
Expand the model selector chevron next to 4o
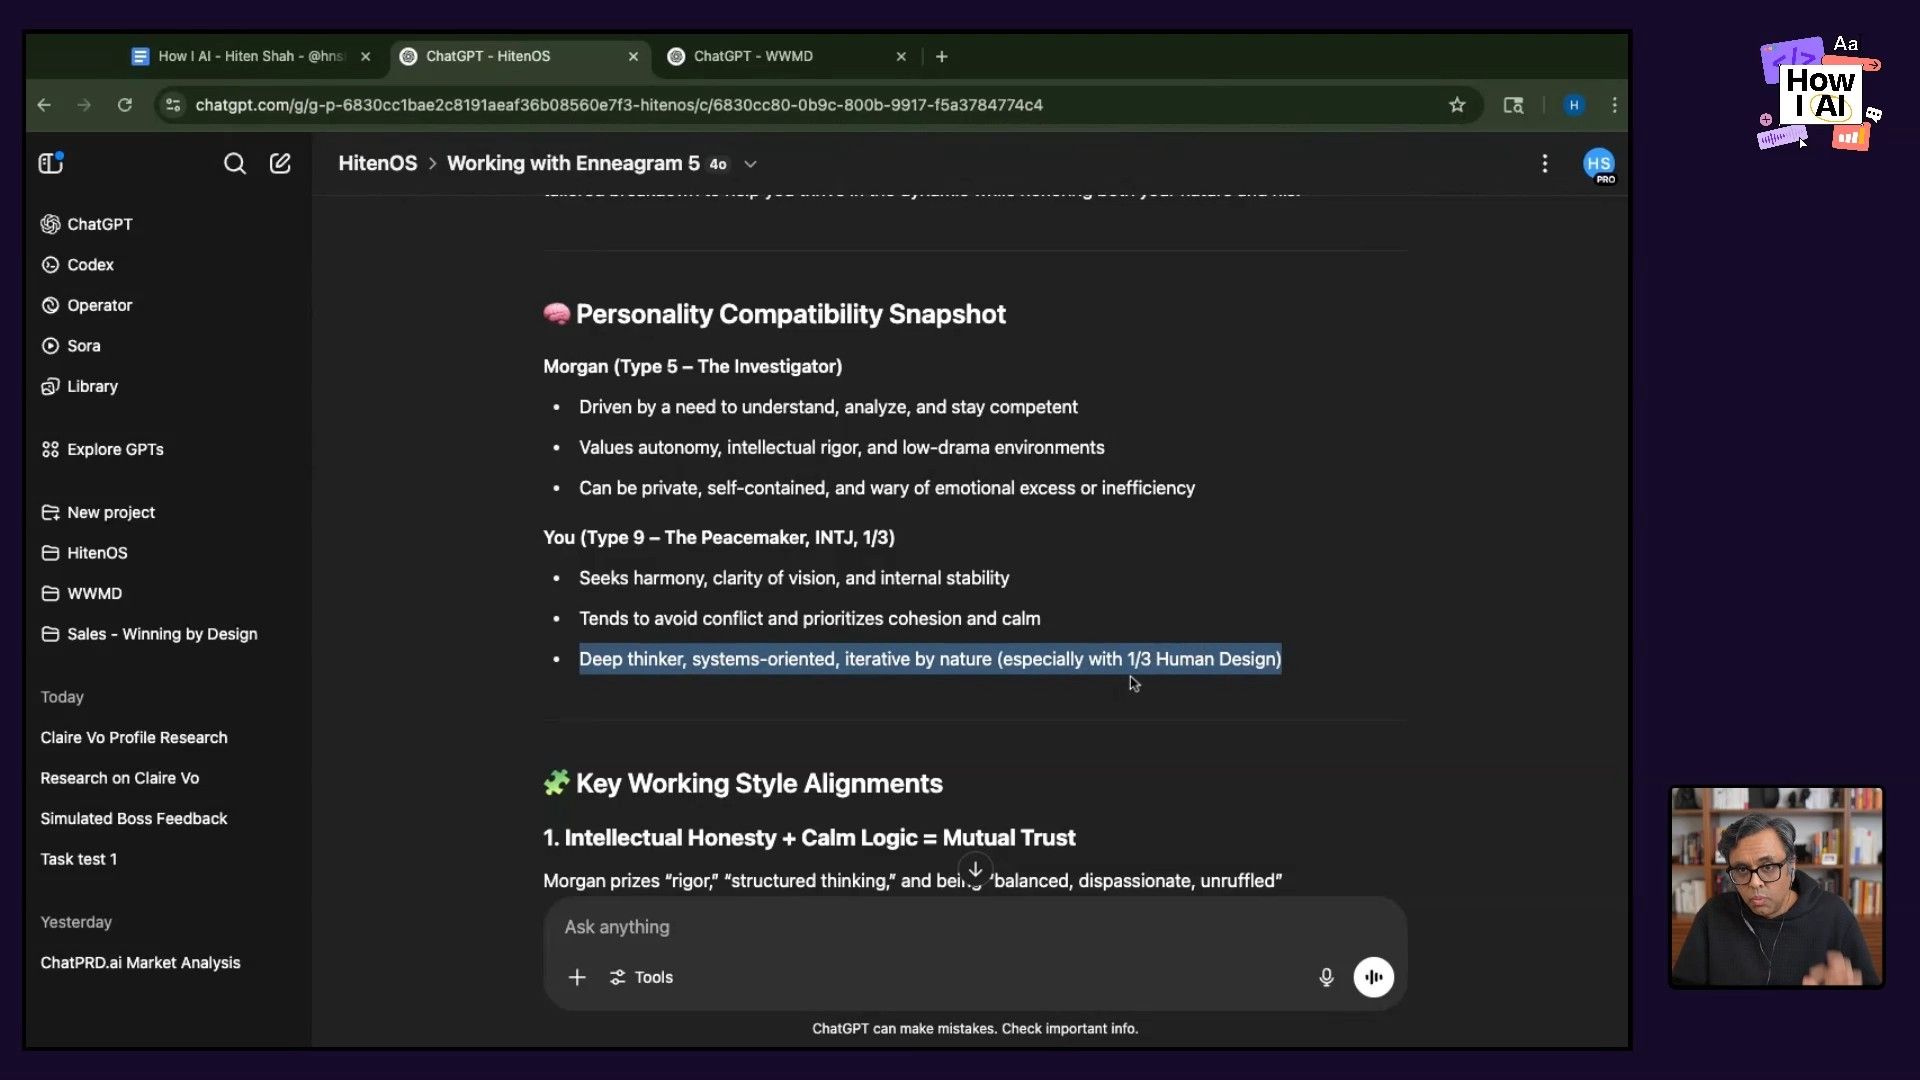(x=750, y=164)
